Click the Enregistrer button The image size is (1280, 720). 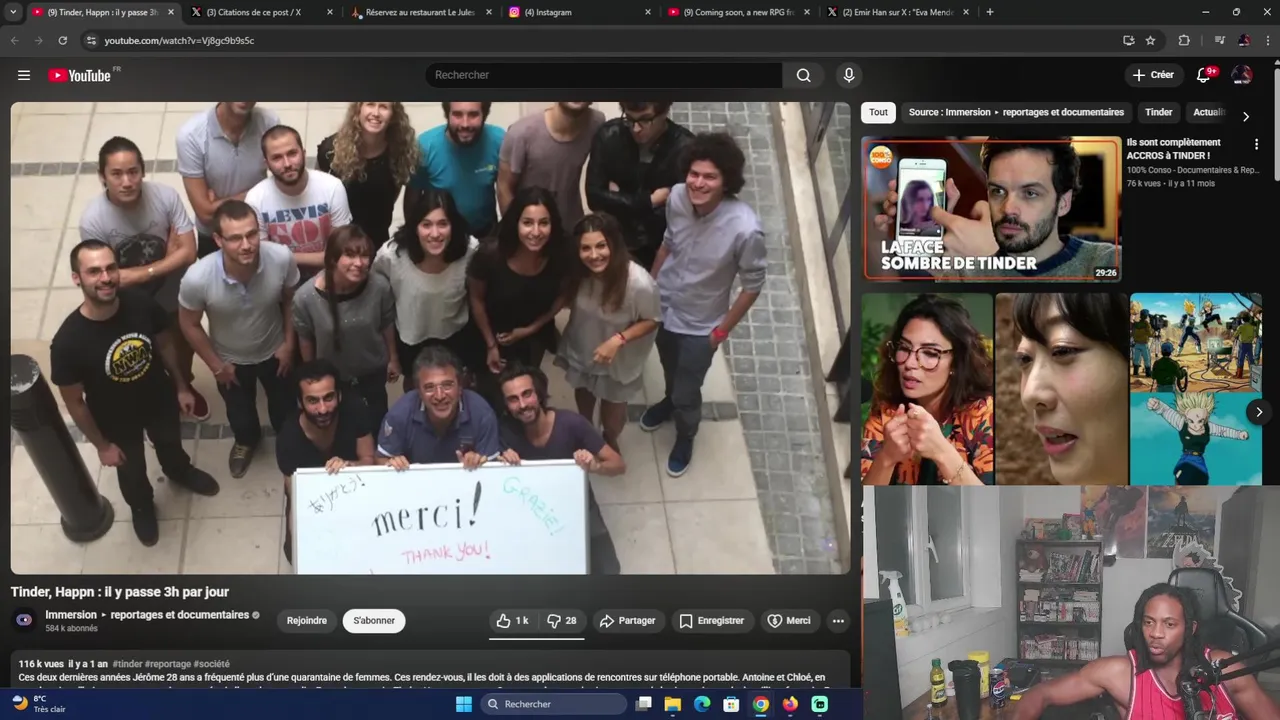point(711,621)
